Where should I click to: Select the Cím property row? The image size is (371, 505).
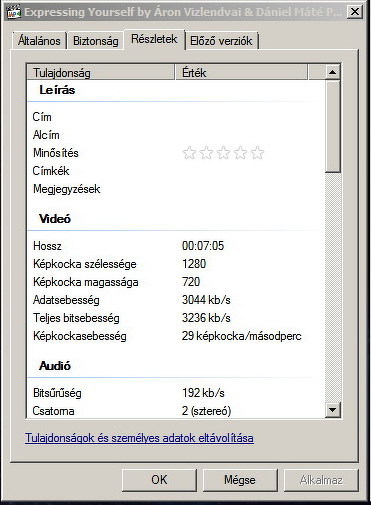point(175,117)
